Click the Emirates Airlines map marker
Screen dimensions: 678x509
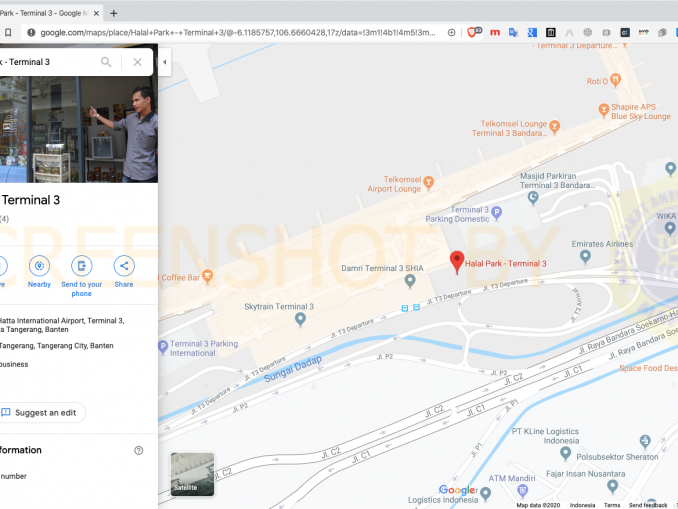point(585,256)
